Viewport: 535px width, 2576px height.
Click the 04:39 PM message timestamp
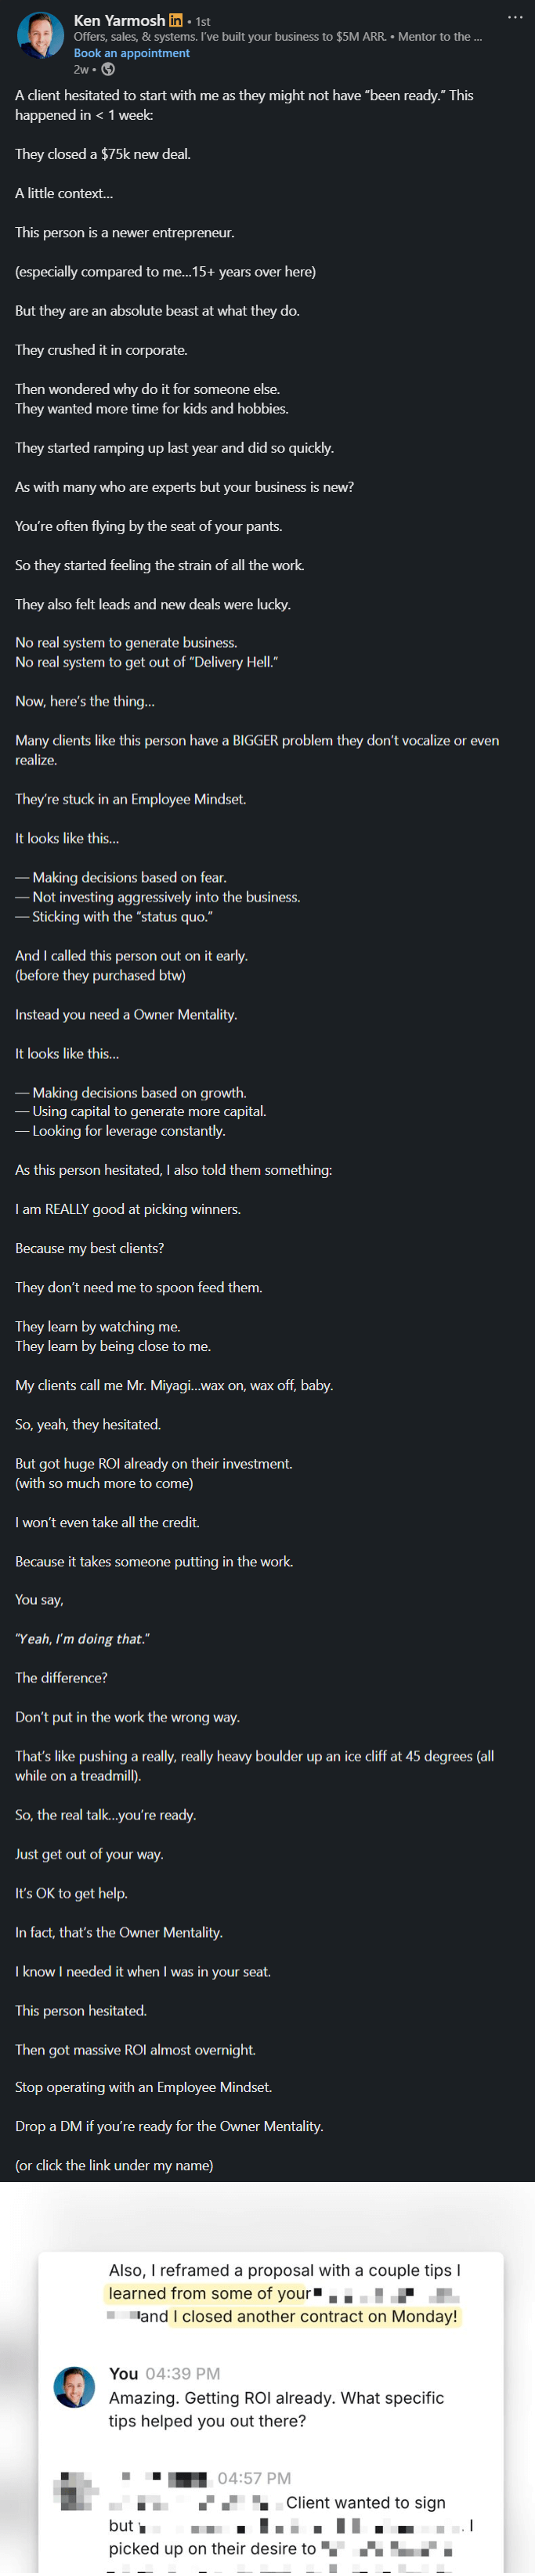[x=182, y=2373]
